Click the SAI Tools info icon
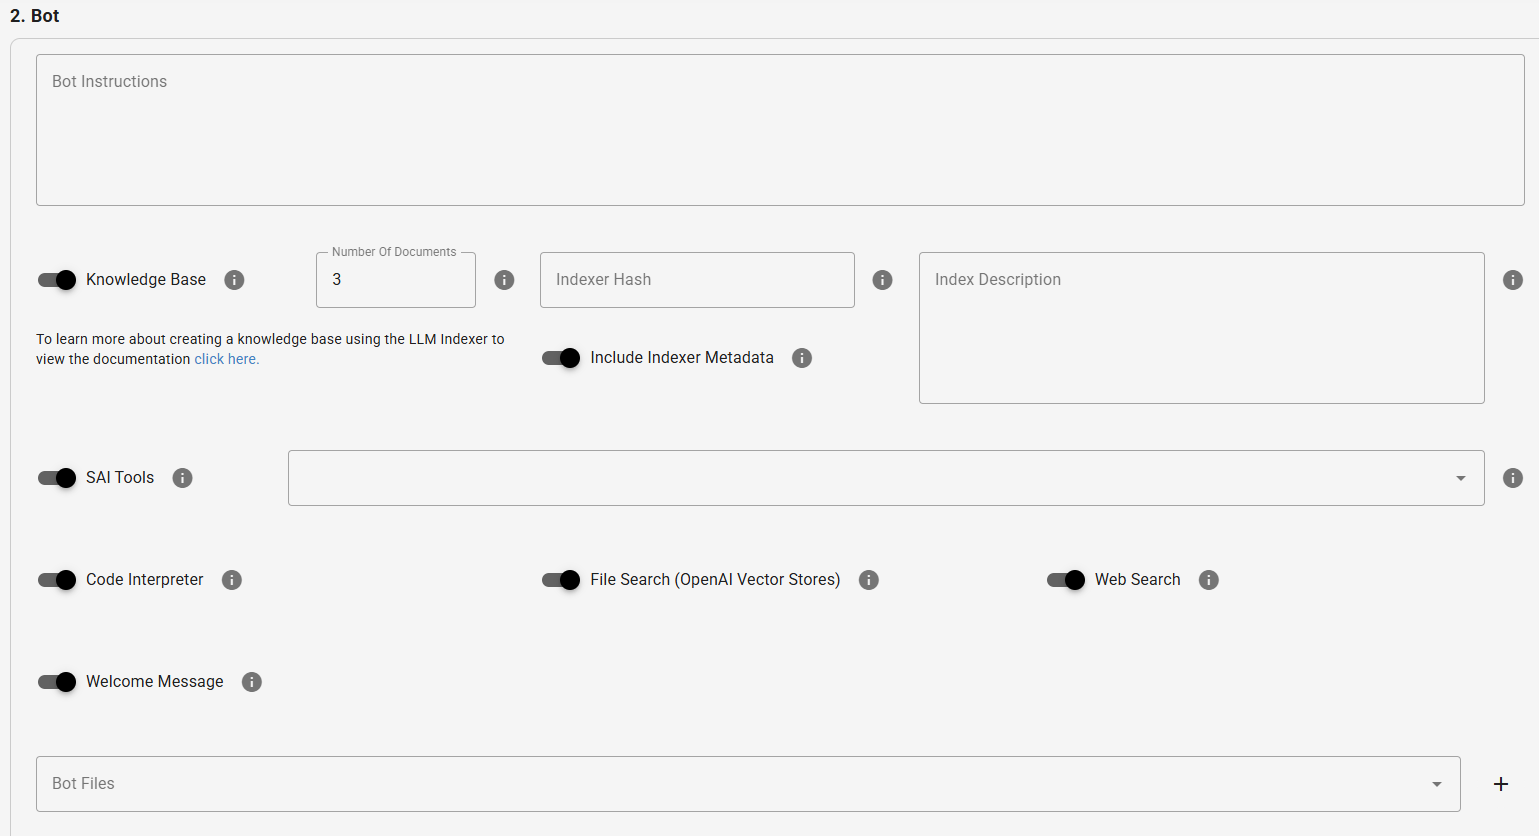 tap(182, 477)
